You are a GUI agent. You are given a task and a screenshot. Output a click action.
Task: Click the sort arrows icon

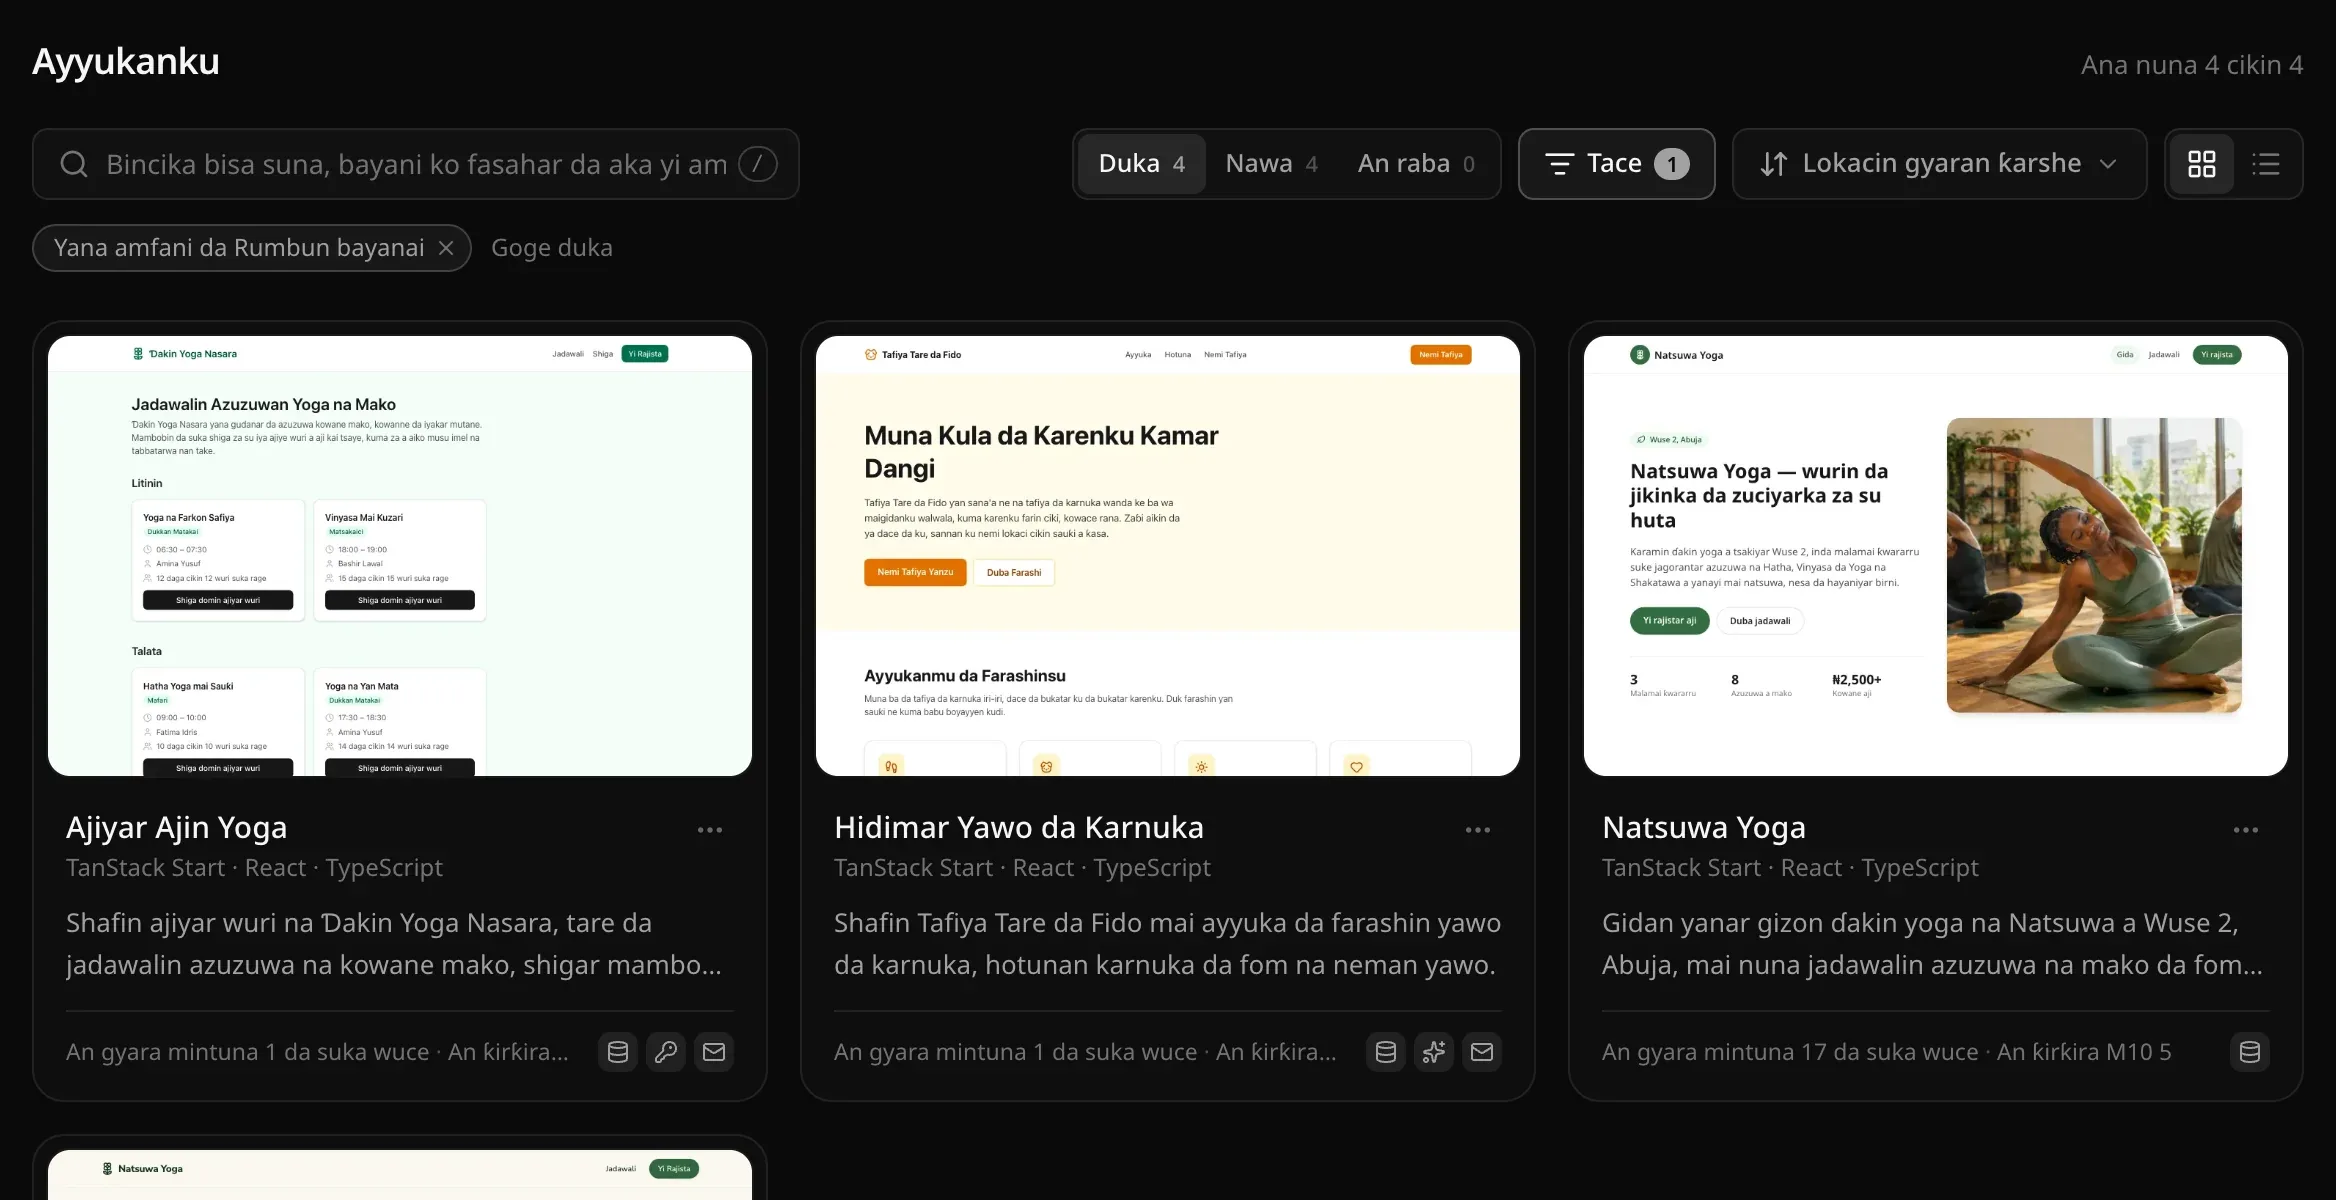(x=1774, y=164)
